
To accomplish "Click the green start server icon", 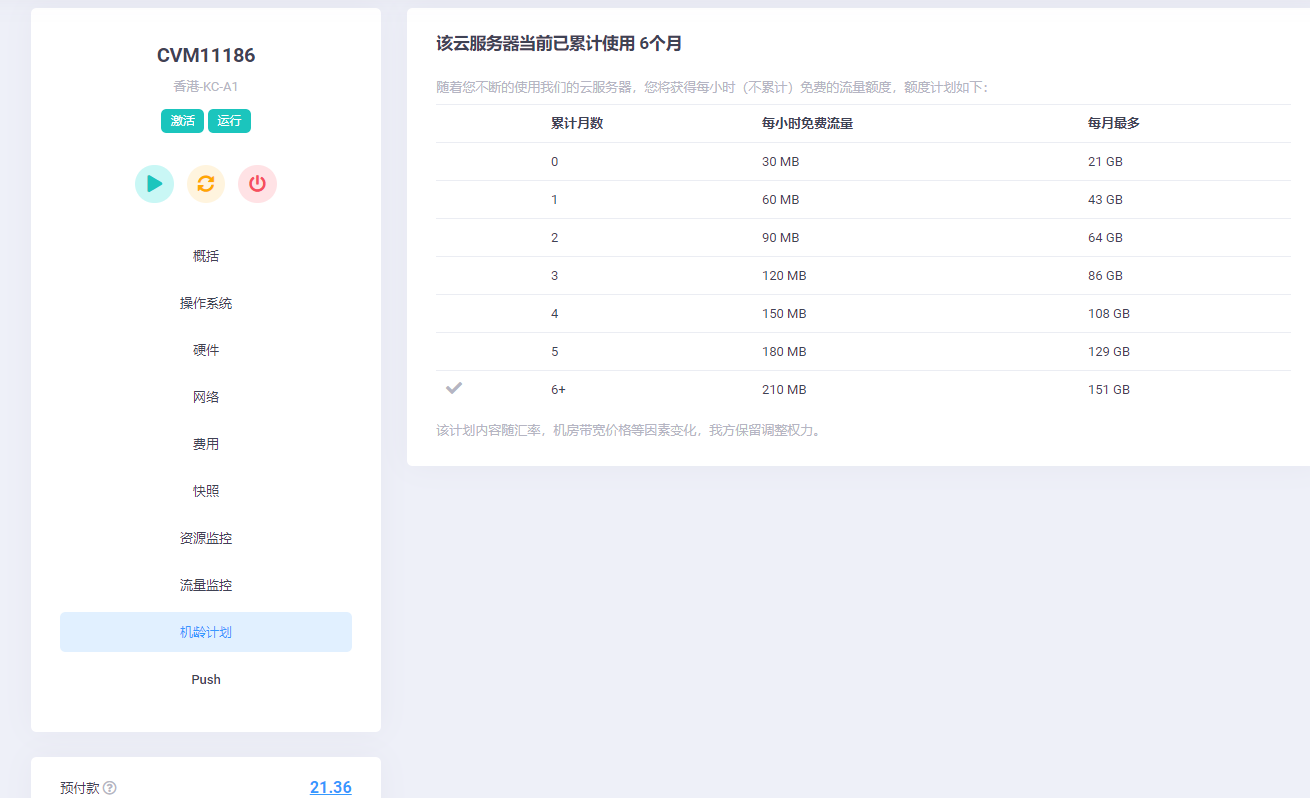I will (x=154, y=184).
